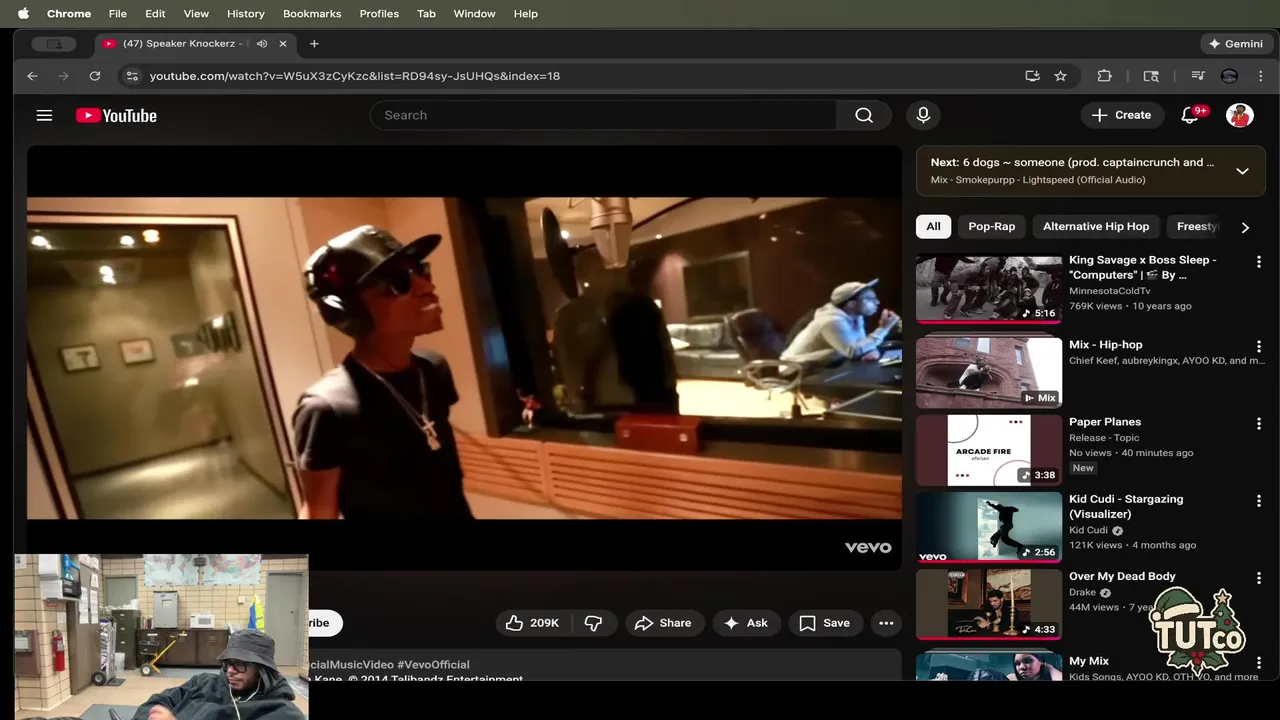
Task: Click the search magnifier button
Action: pyautogui.click(x=864, y=115)
